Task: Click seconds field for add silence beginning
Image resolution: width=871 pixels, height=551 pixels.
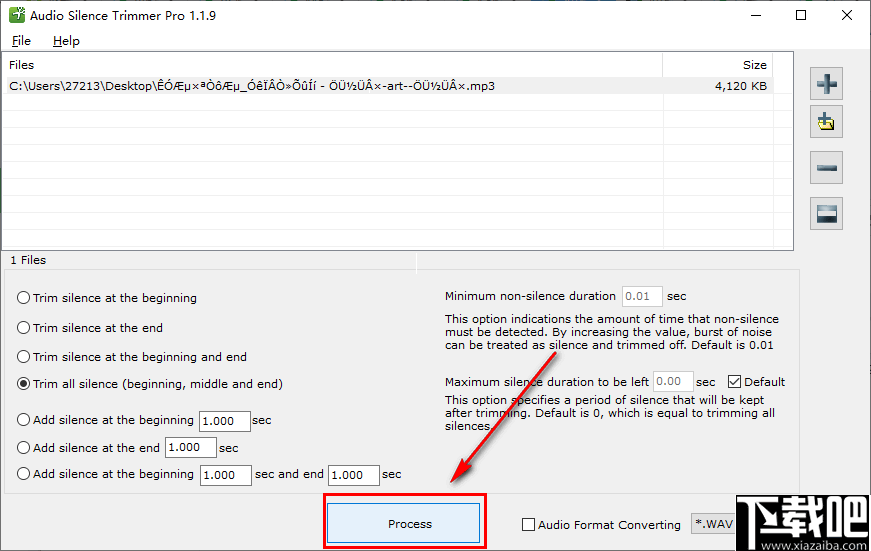Action: coord(224,420)
